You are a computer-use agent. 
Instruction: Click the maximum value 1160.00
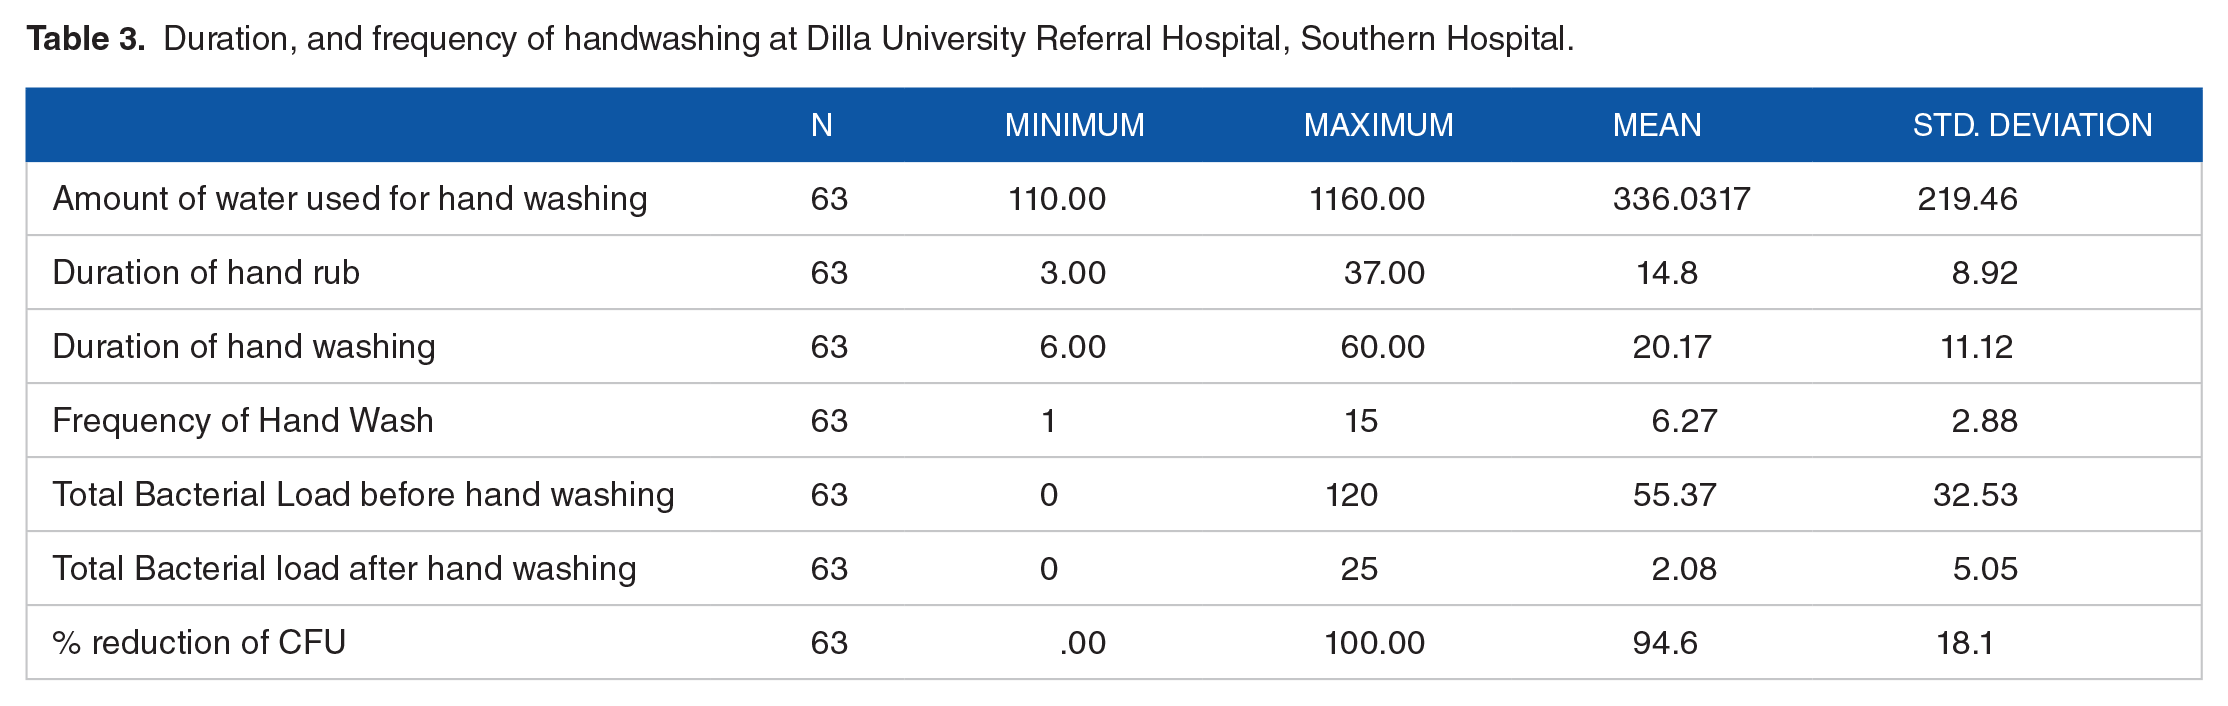[1367, 199]
